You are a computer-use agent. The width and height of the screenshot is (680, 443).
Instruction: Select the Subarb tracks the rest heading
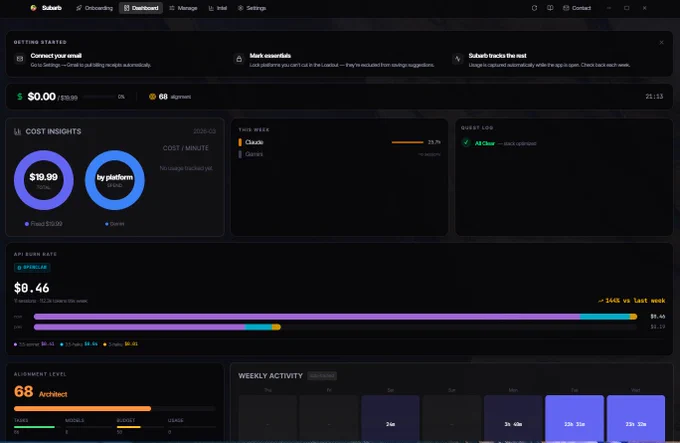[497, 55]
